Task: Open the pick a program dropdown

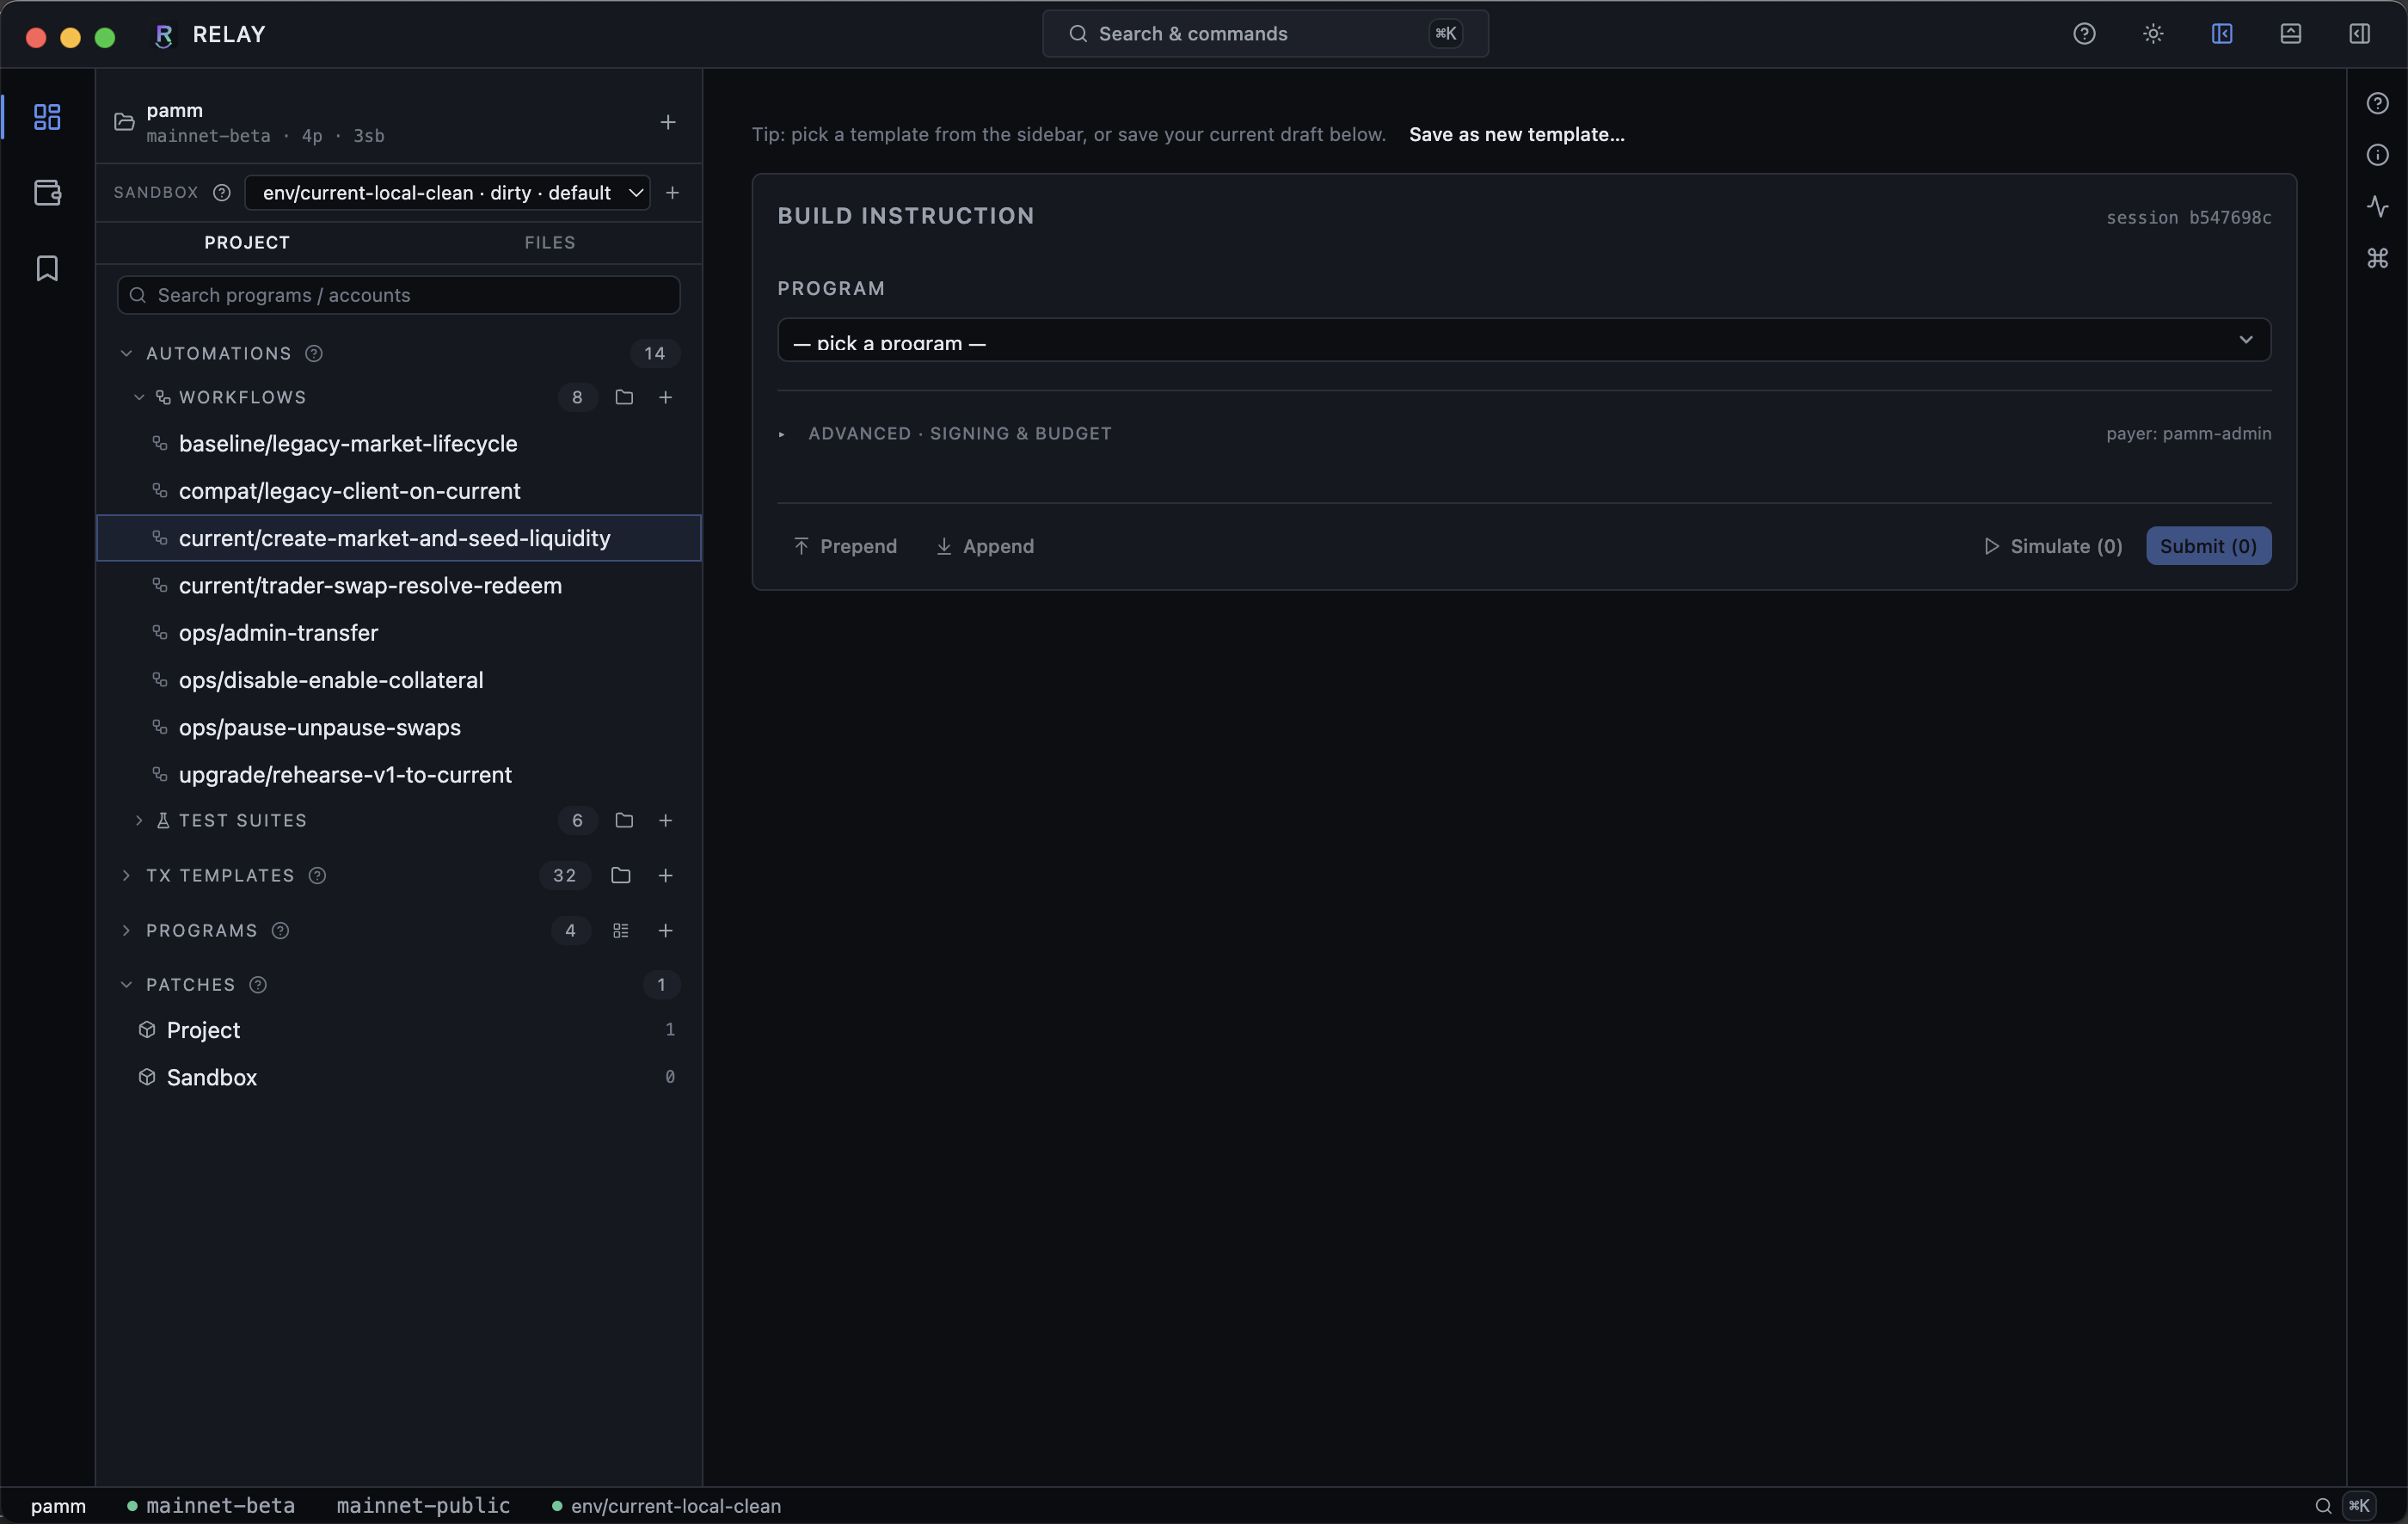Action: click(x=1524, y=340)
